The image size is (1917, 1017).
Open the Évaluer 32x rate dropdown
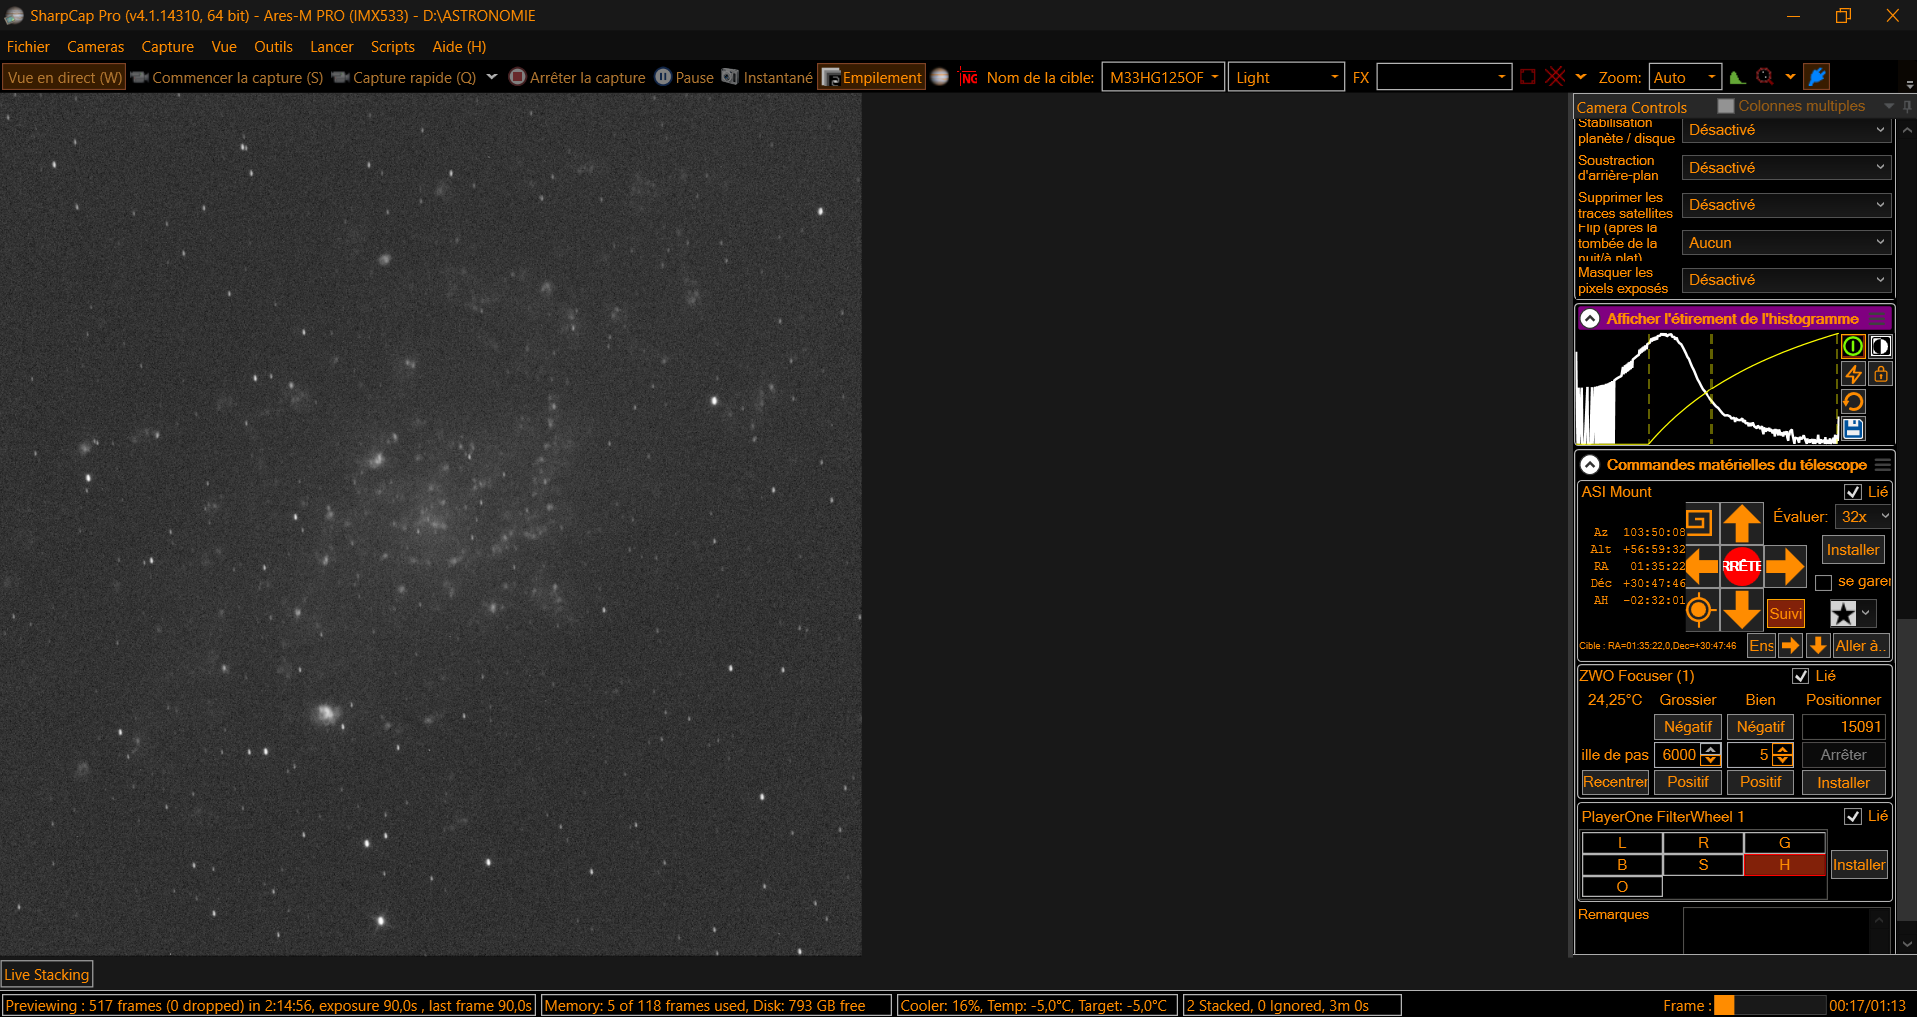pos(1864,517)
